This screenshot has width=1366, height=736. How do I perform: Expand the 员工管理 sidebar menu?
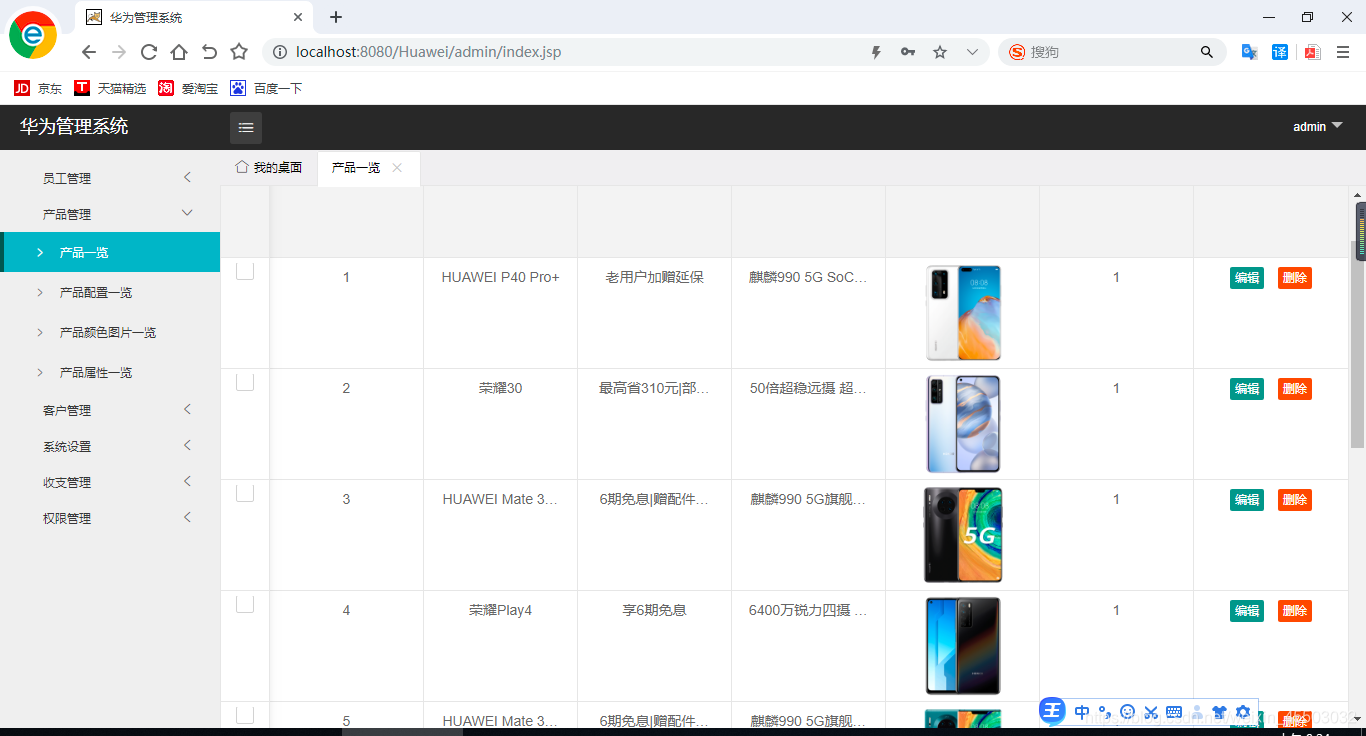110,178
